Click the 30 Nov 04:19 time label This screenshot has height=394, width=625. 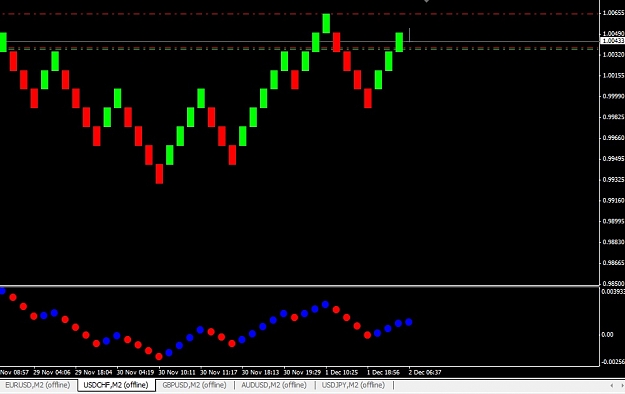135,372
